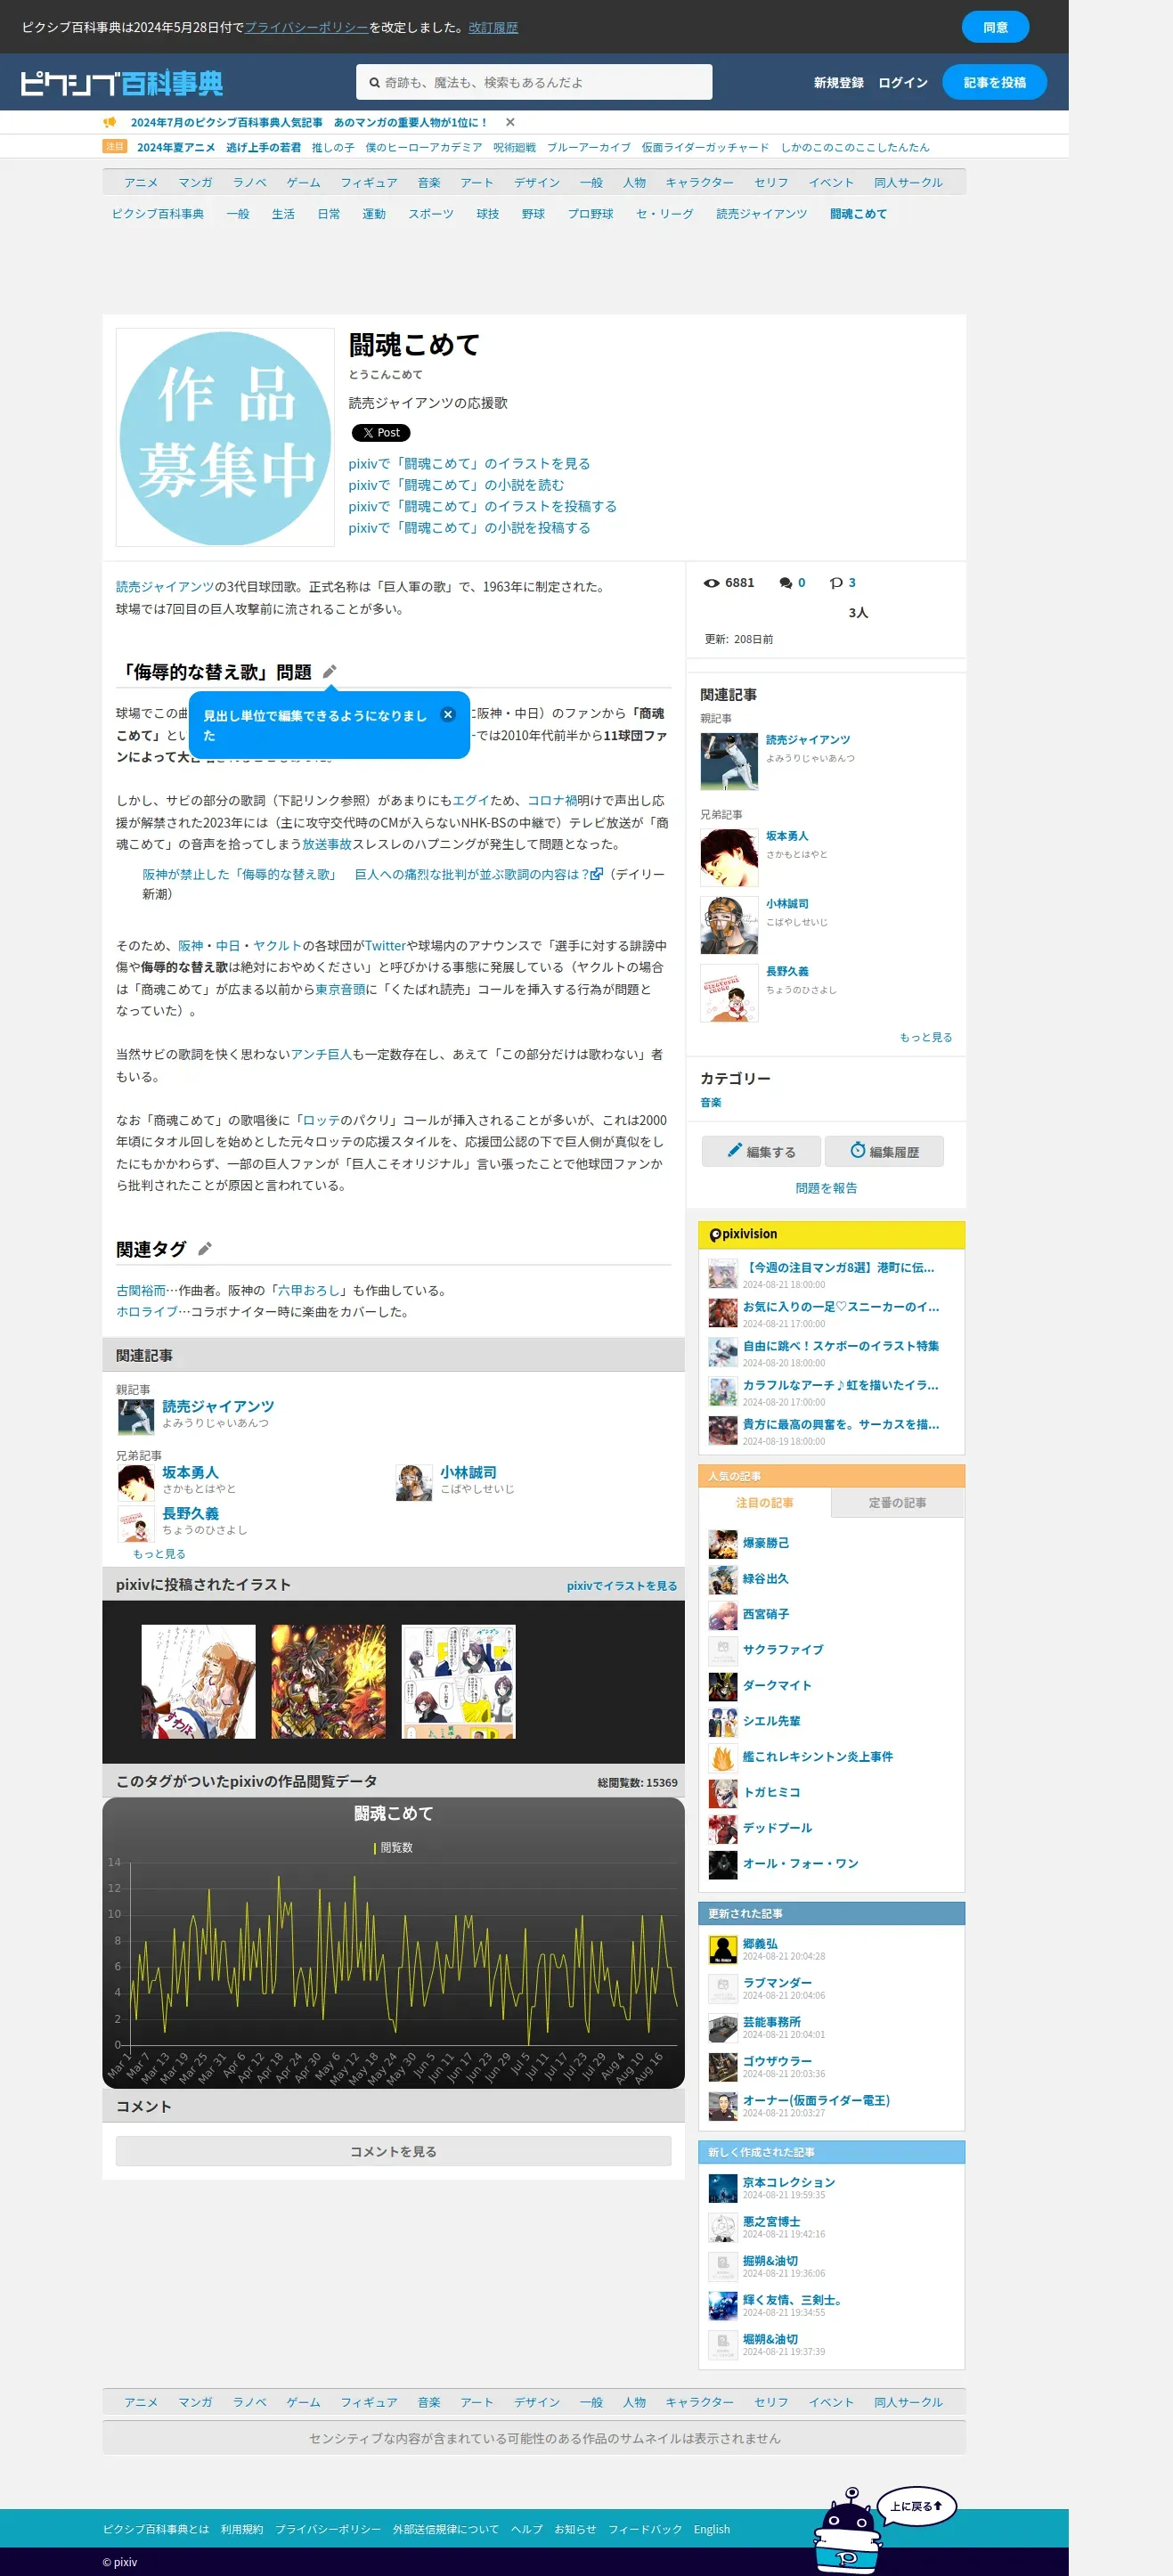This screenshot has height=2576, width=1173.
Task: Close the monthly popular articles banner
Action: coord(510,122)
